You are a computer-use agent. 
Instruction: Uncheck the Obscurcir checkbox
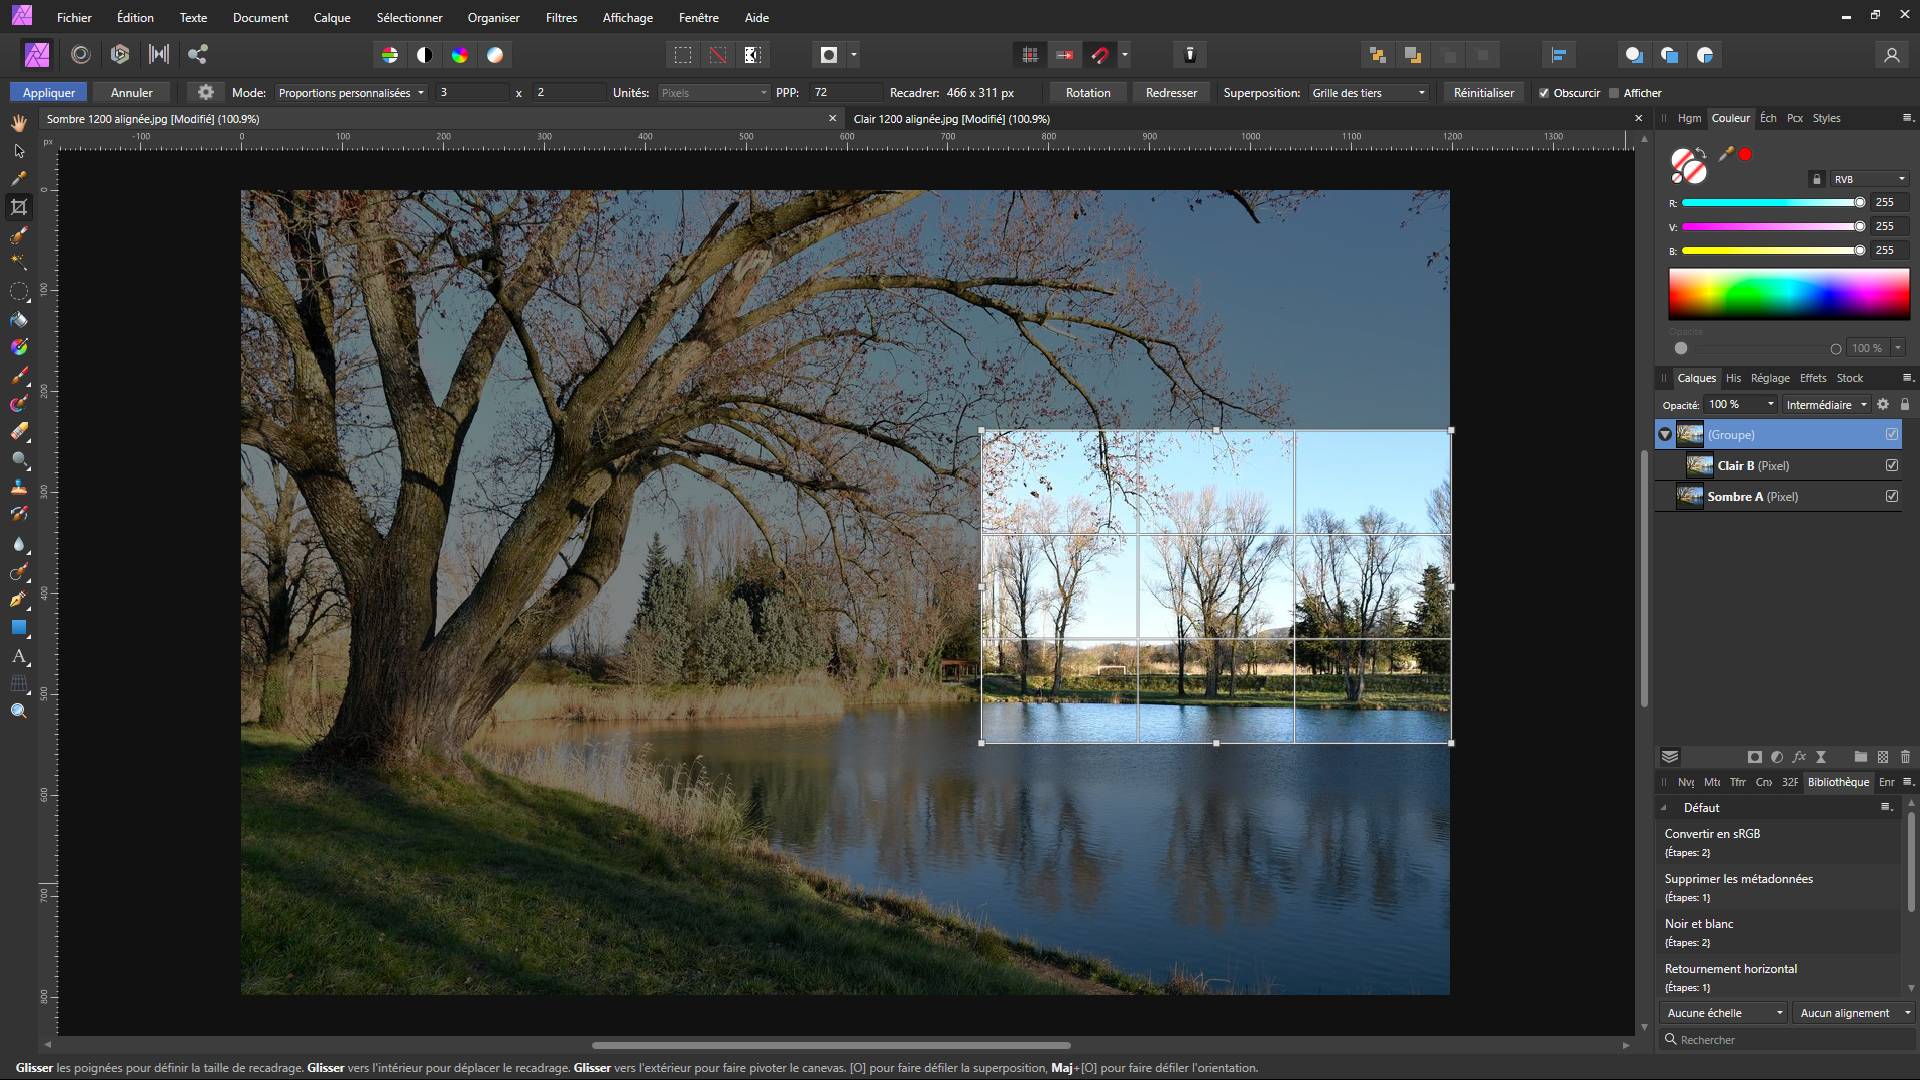[1544, 93]
